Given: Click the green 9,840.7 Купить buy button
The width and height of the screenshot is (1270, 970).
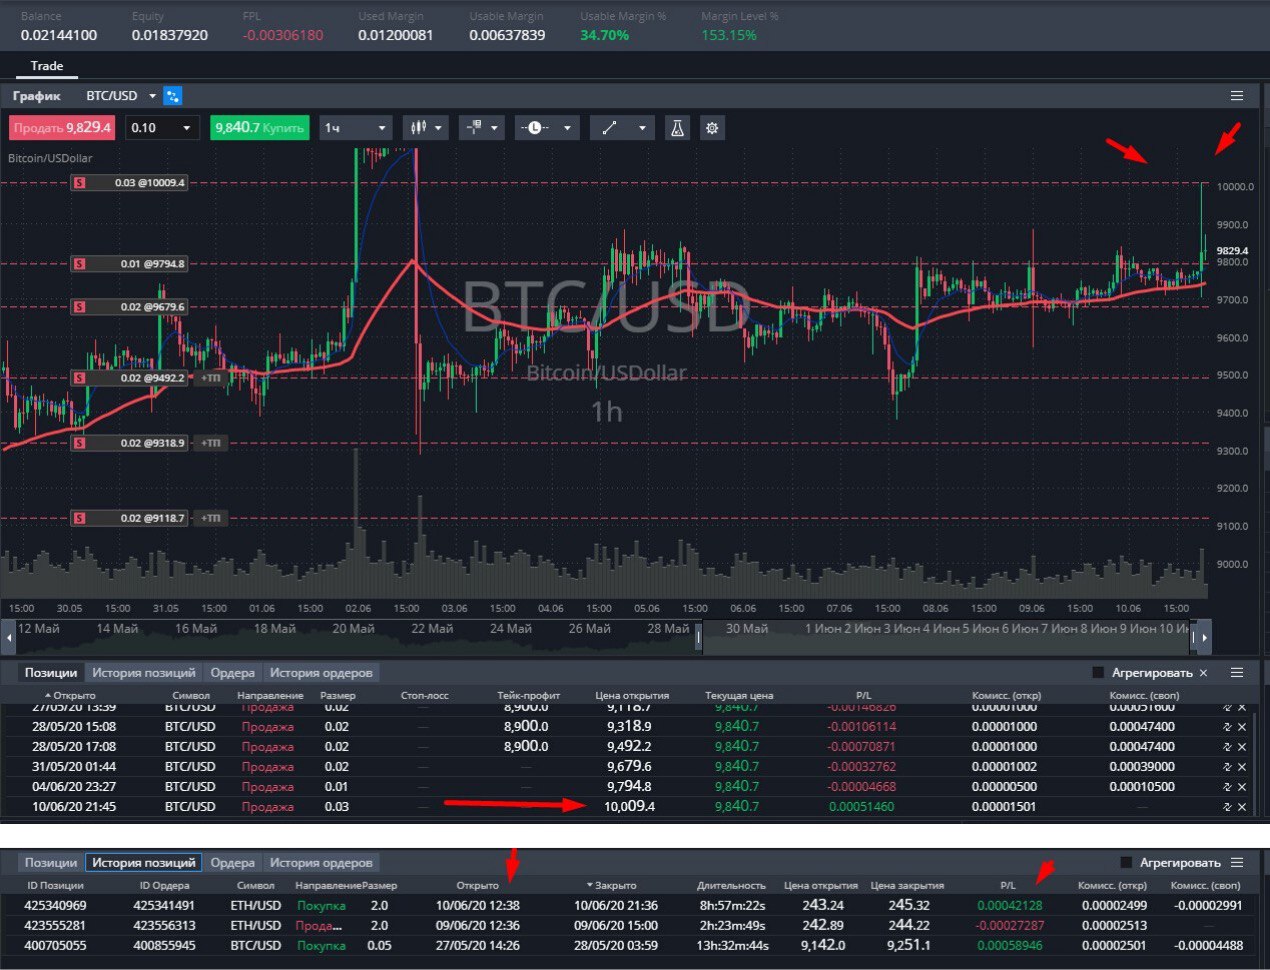Looking at the screenshot, I should point(259,128).
